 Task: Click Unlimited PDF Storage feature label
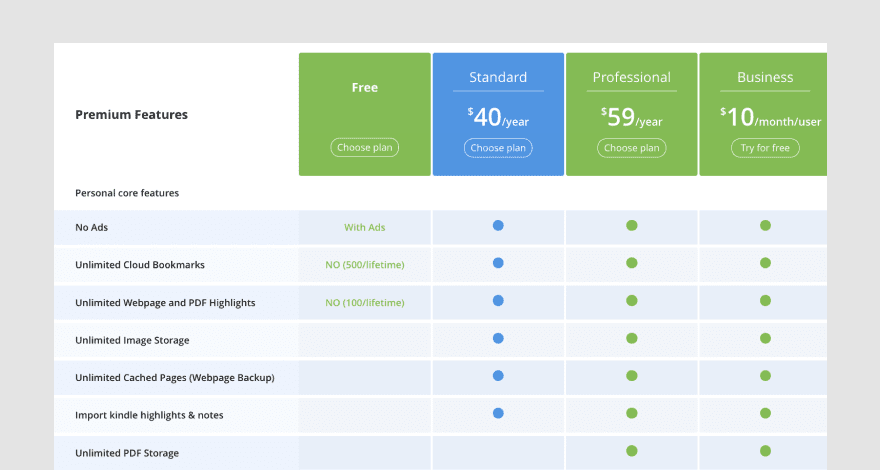(127, 453)
